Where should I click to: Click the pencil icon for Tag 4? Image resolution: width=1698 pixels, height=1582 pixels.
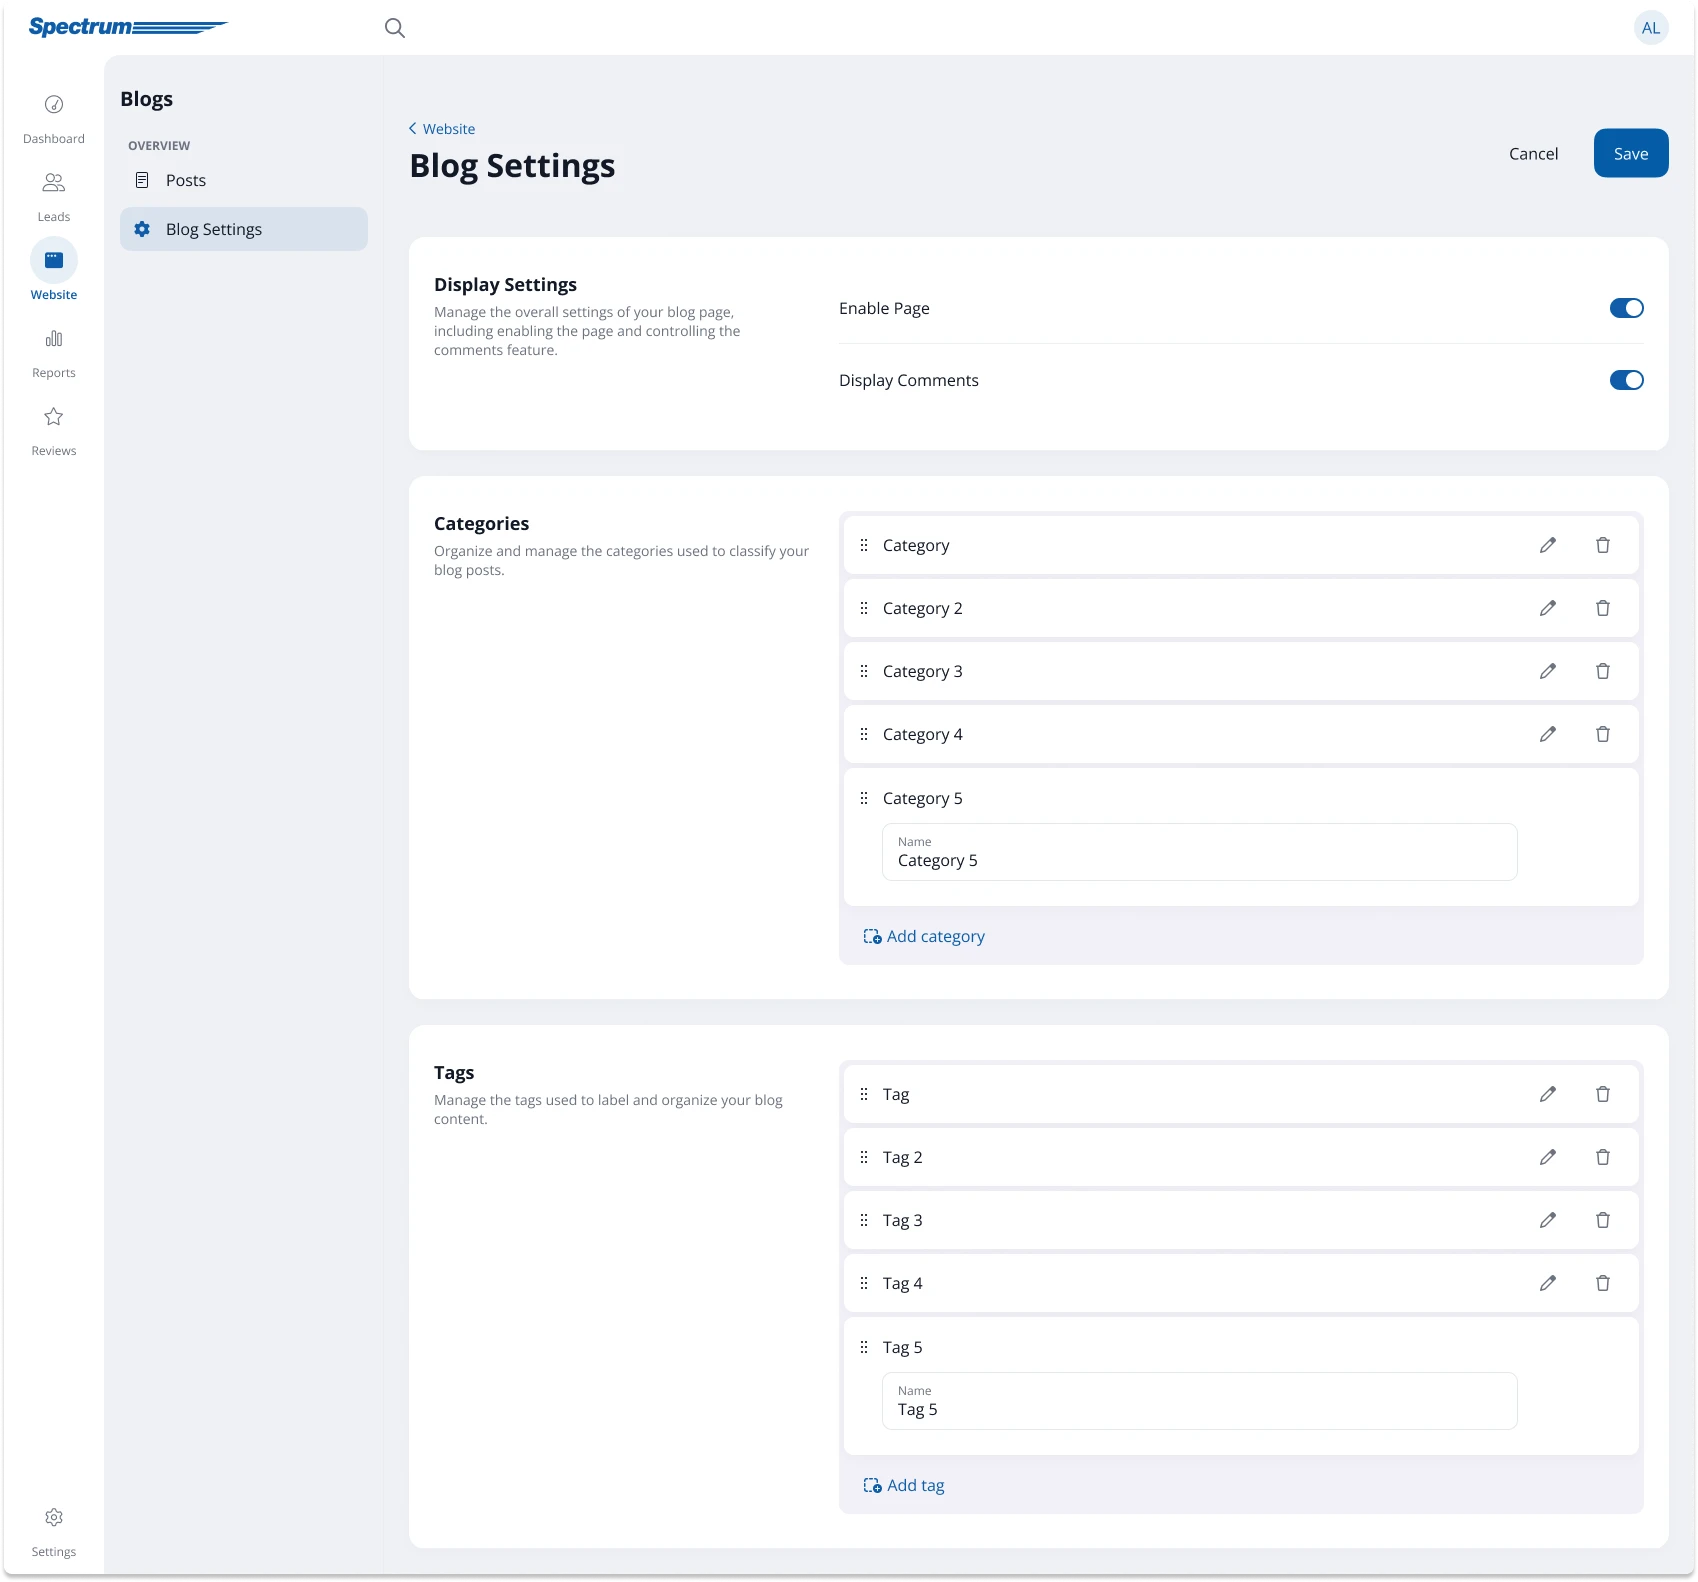1547,1283
